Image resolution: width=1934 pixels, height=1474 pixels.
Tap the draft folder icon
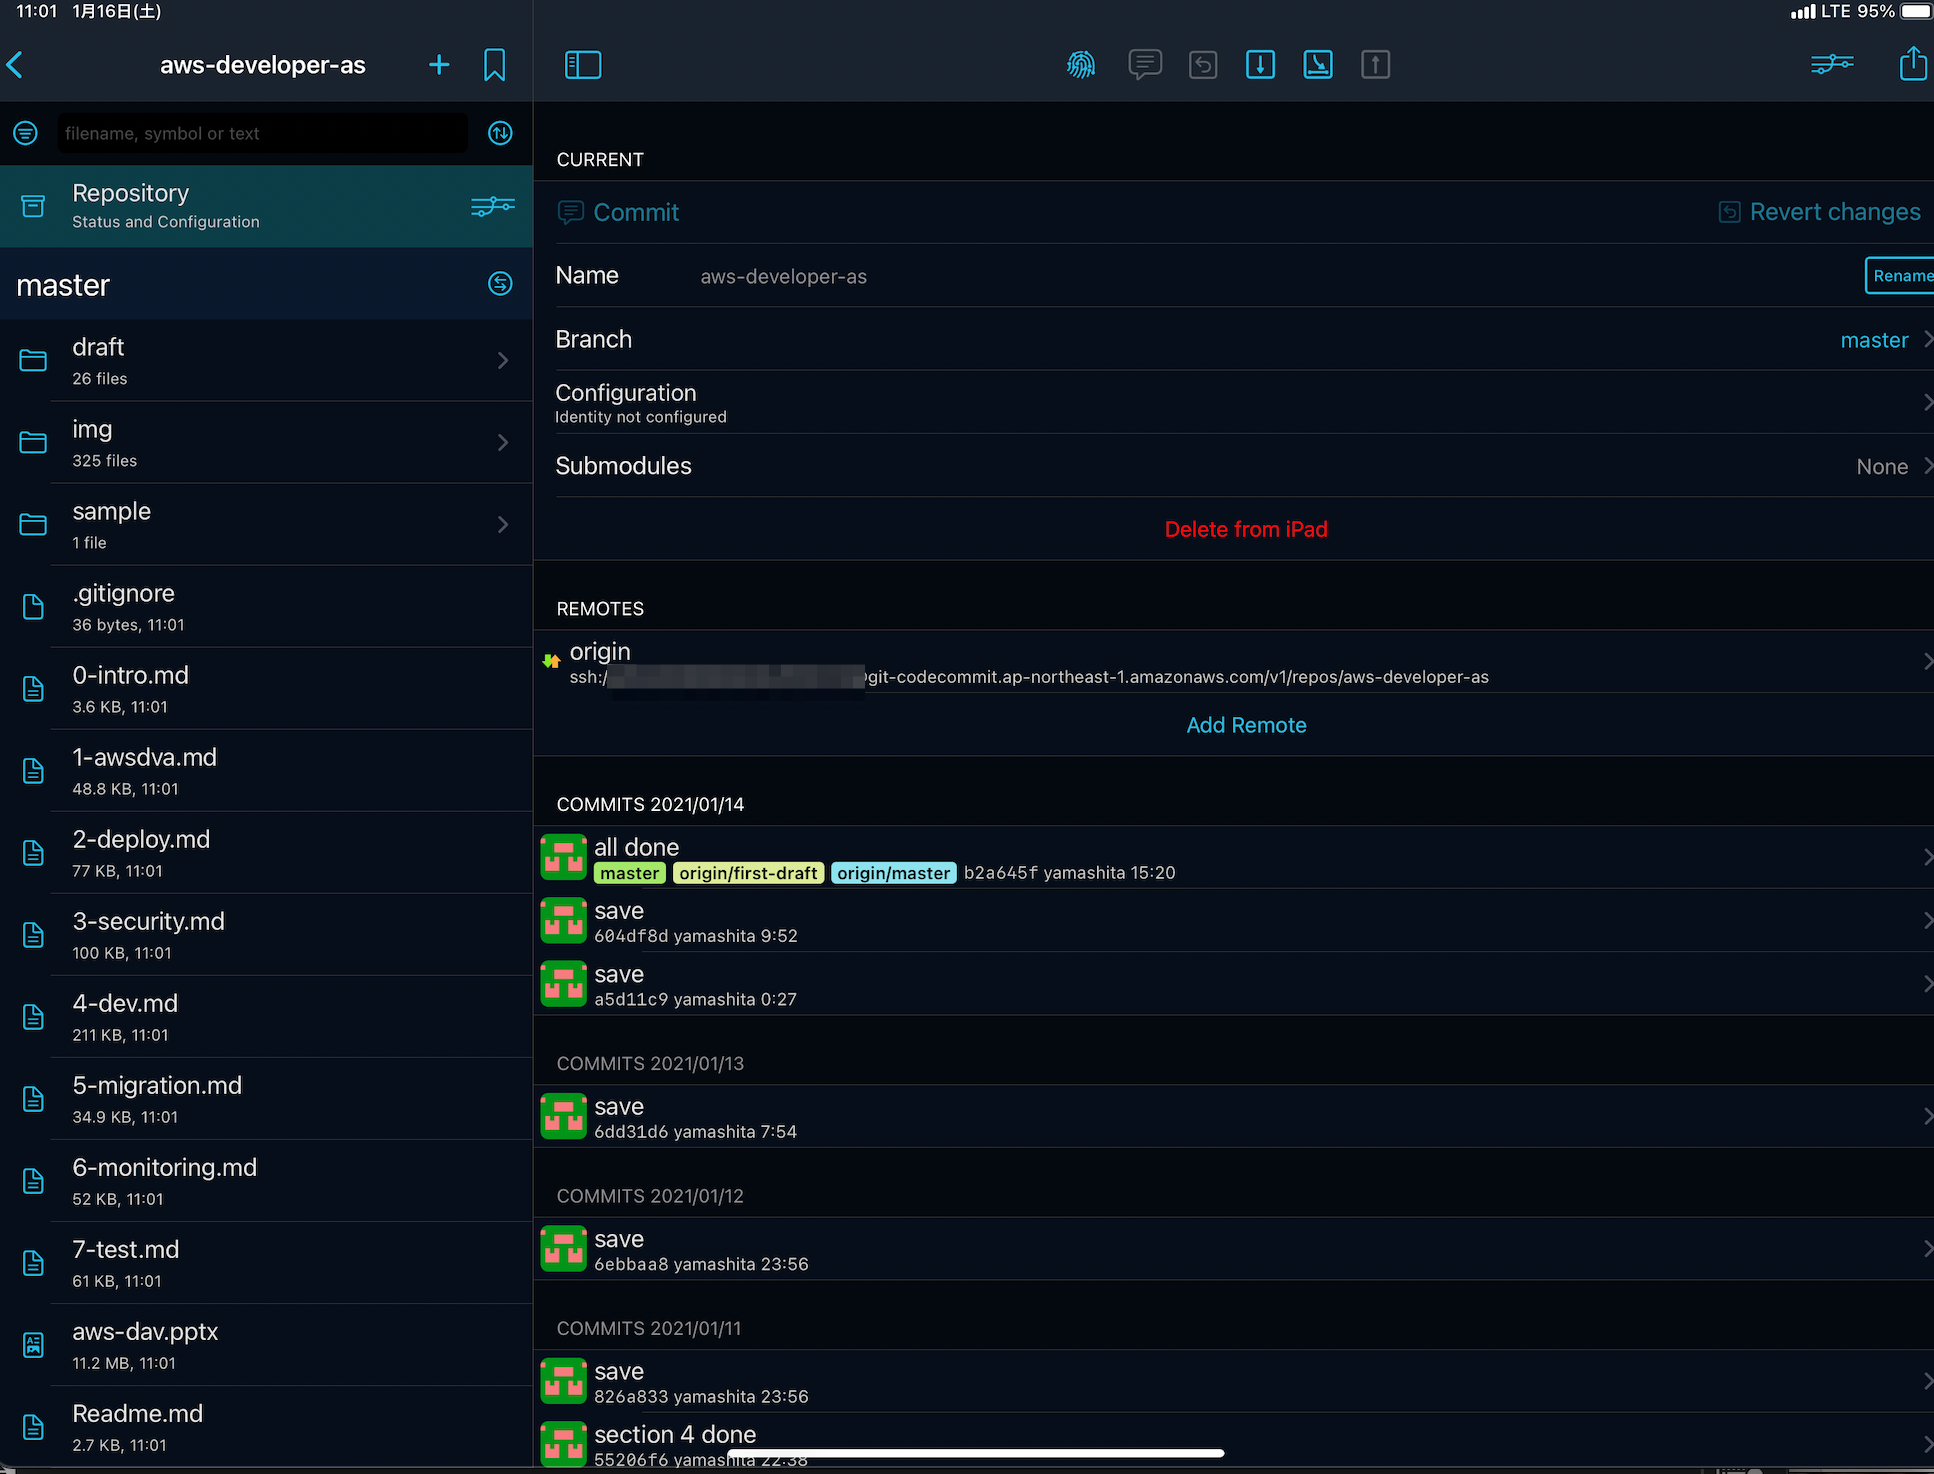[33, 360]
